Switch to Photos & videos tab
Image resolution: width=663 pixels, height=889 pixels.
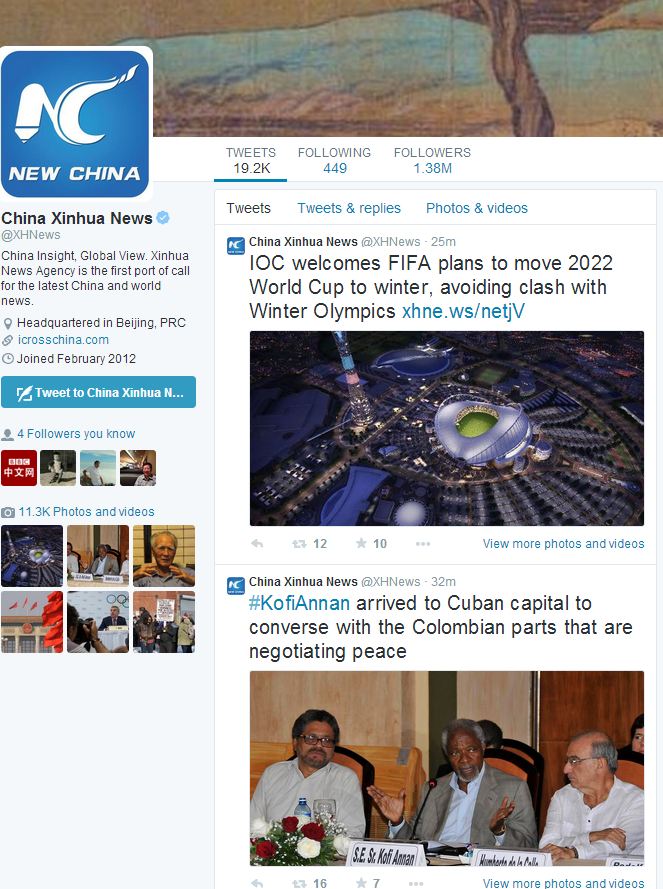point(476,208)
